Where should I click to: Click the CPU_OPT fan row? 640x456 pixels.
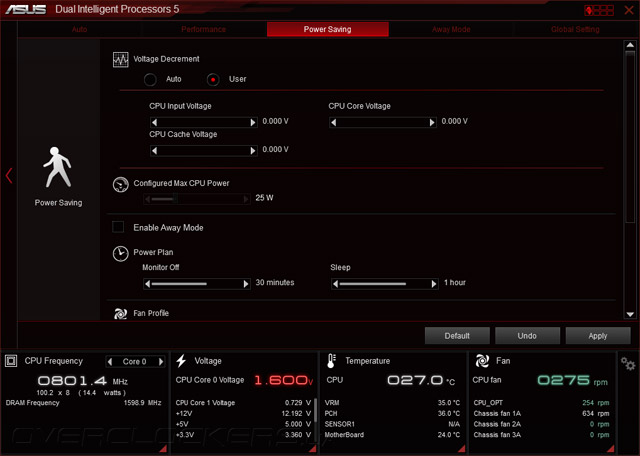541,403
